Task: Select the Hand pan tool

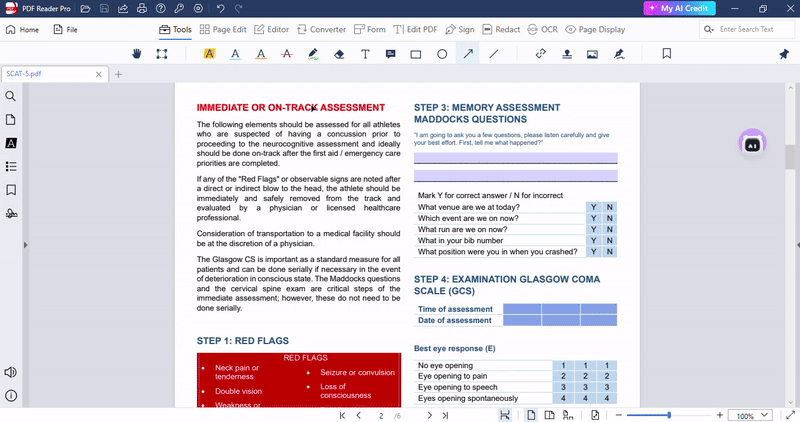Action: [x=136, y=54]
